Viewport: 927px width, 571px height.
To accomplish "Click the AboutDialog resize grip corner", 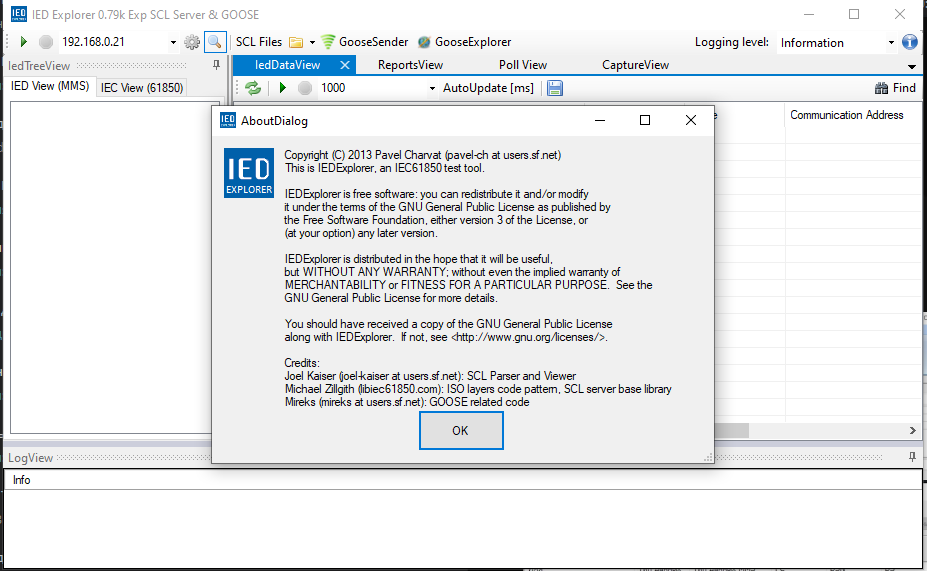I will [x=708, y=458].
